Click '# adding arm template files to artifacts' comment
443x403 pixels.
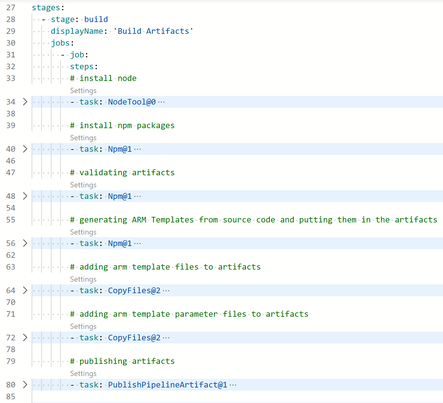(x=165, y=267)
